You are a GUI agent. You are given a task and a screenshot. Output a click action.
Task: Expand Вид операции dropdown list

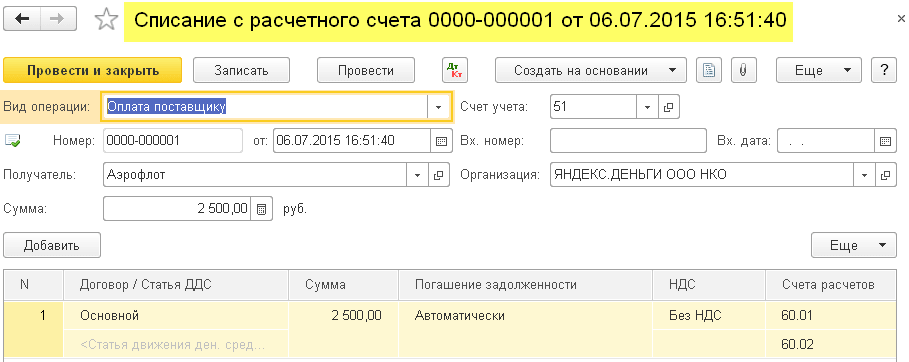[x=438, y=107]
